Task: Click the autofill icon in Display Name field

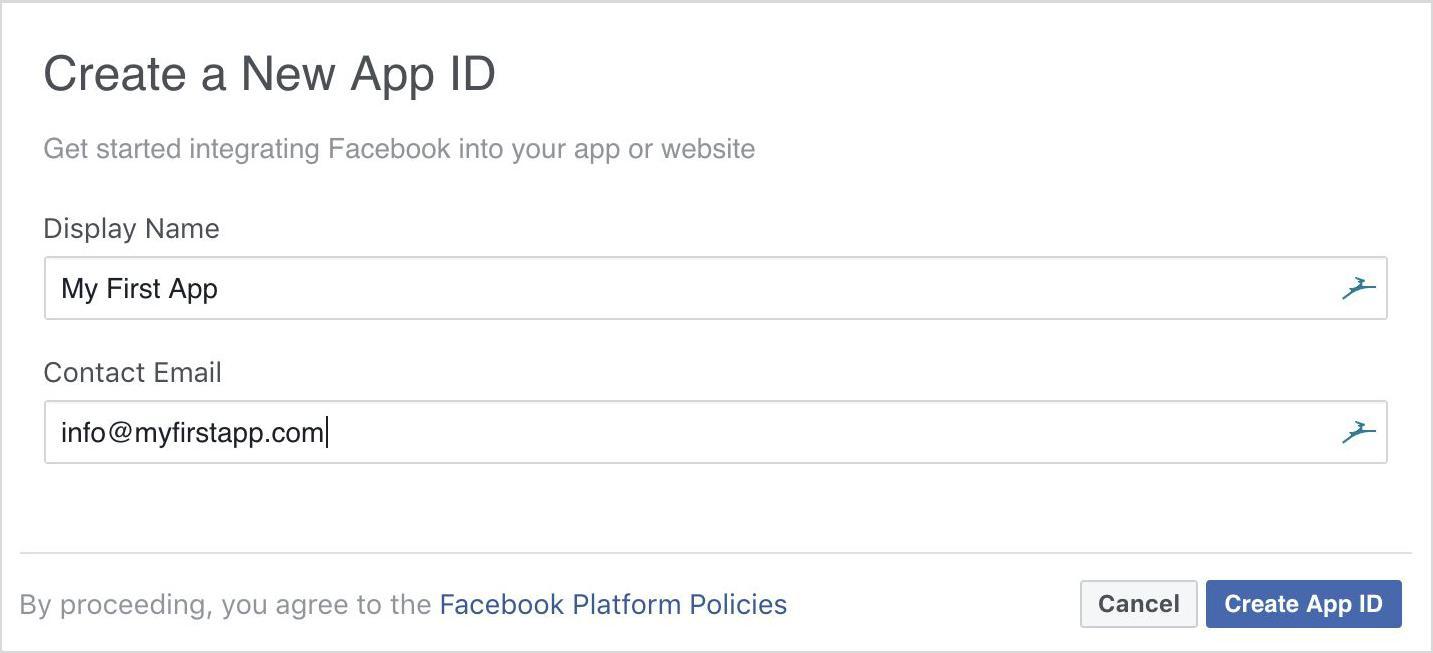Action: (1358, 289)
